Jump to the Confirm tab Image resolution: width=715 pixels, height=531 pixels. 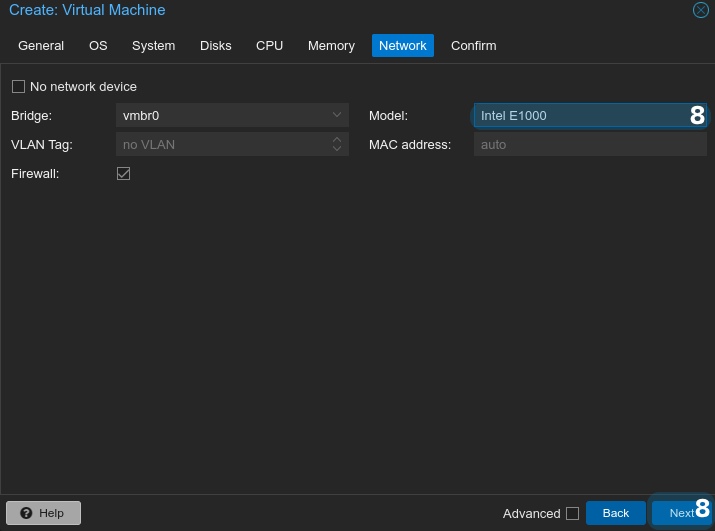click(x=473, y=46)
